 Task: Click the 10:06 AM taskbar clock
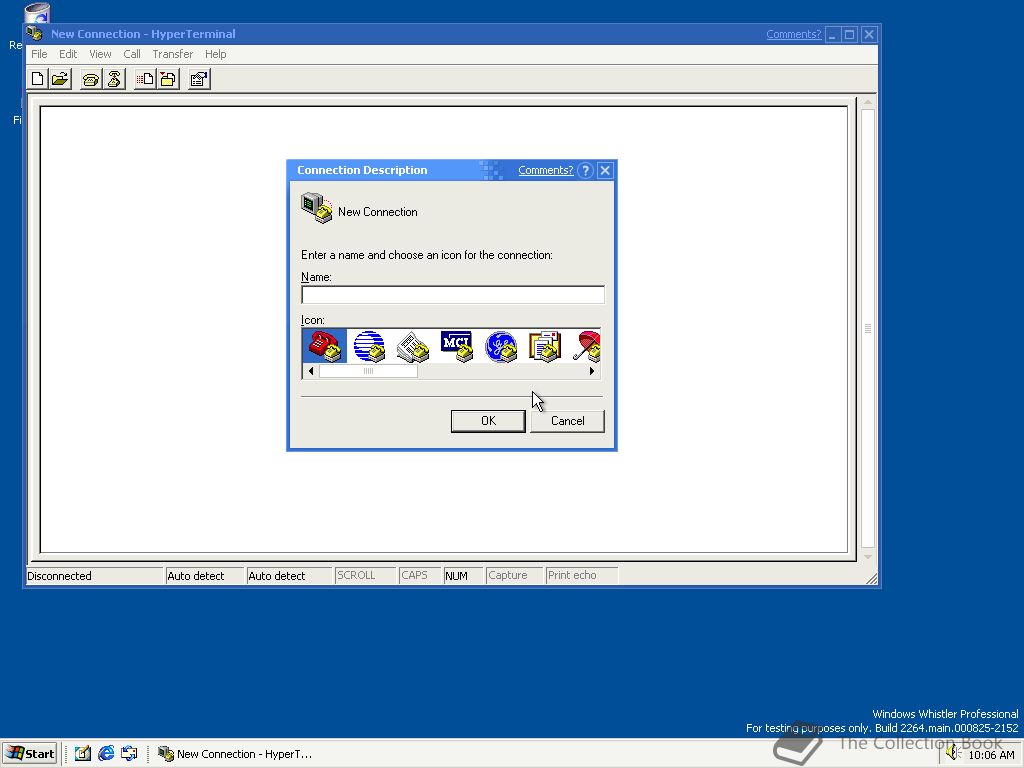click(x=991, y=755)
